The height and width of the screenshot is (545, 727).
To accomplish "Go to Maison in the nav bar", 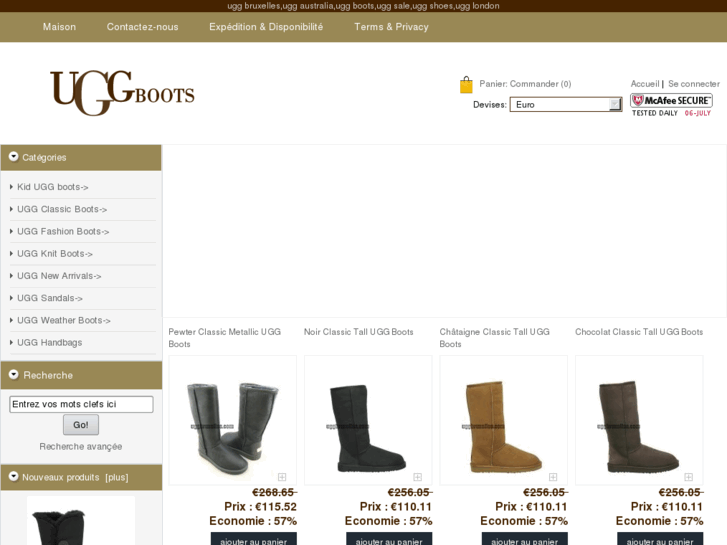I will coord(59,27).
